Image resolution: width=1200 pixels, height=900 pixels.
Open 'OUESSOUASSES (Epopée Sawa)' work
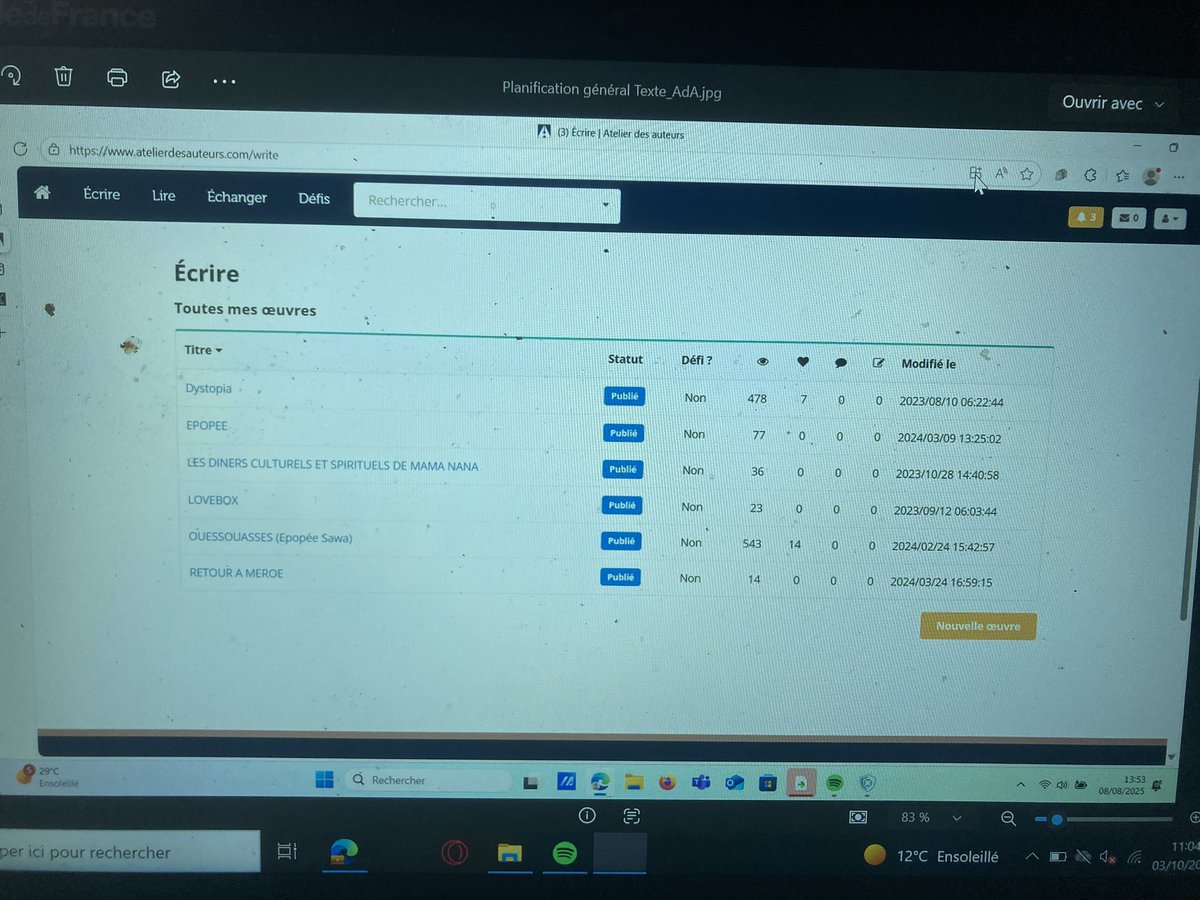(x=270, y=538)
